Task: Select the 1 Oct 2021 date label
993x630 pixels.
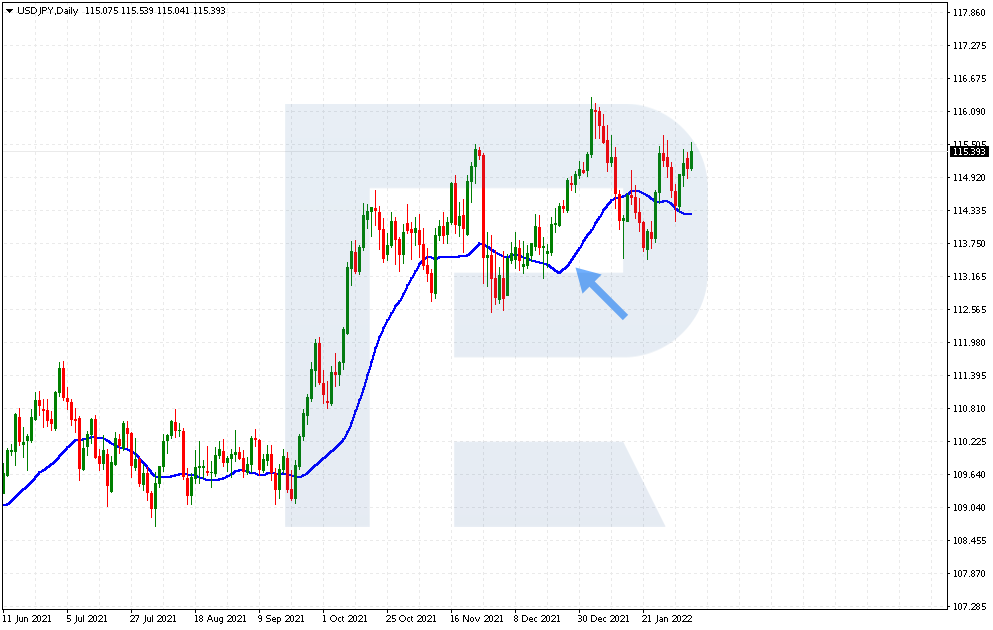Action: pos(344,618)
